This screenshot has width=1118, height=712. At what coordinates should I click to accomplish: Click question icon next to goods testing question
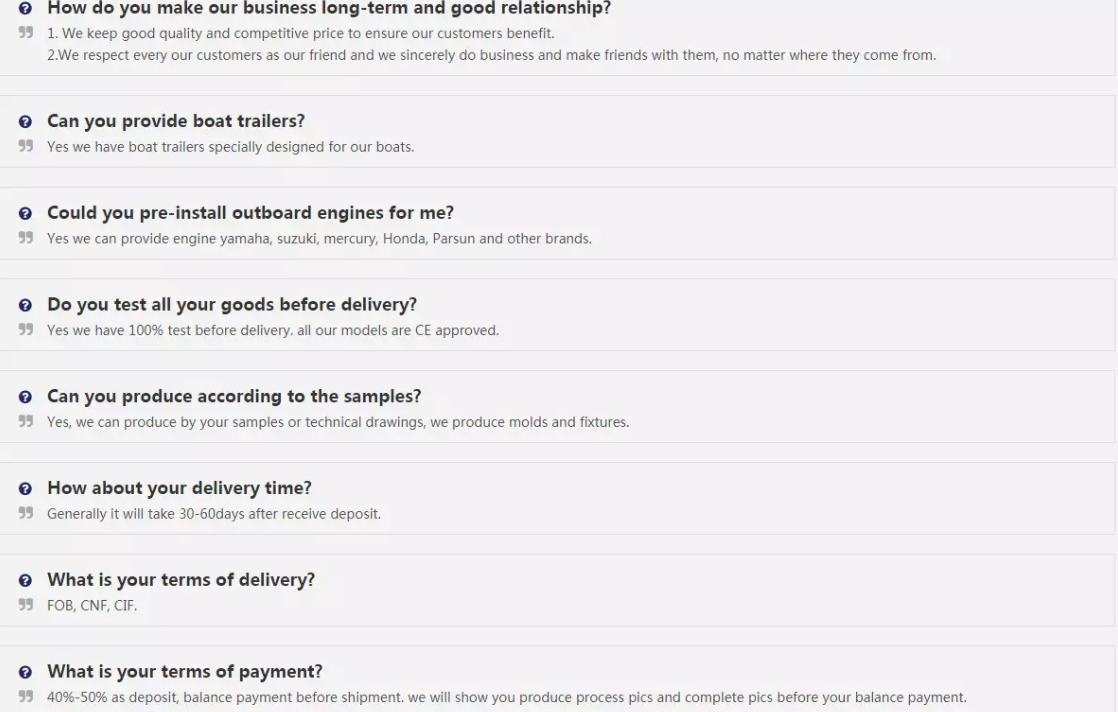tap(25, 305)
